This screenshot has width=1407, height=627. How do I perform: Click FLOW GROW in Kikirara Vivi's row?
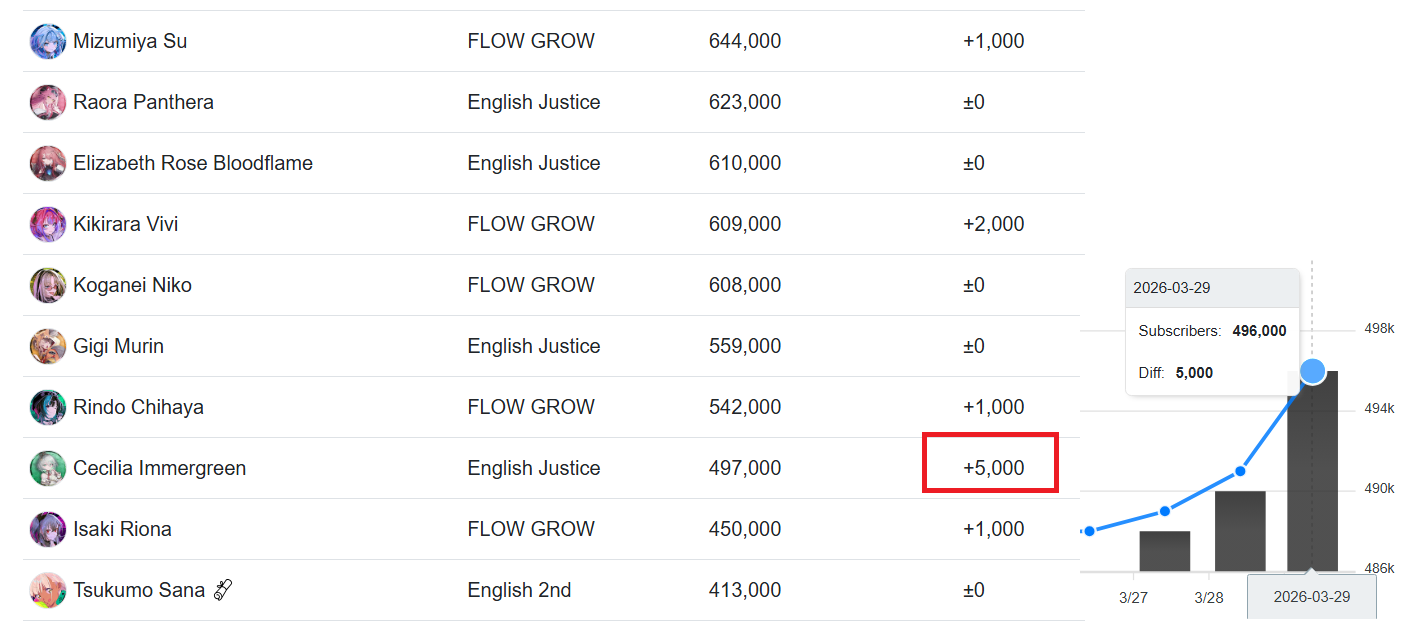coord(531,225)
